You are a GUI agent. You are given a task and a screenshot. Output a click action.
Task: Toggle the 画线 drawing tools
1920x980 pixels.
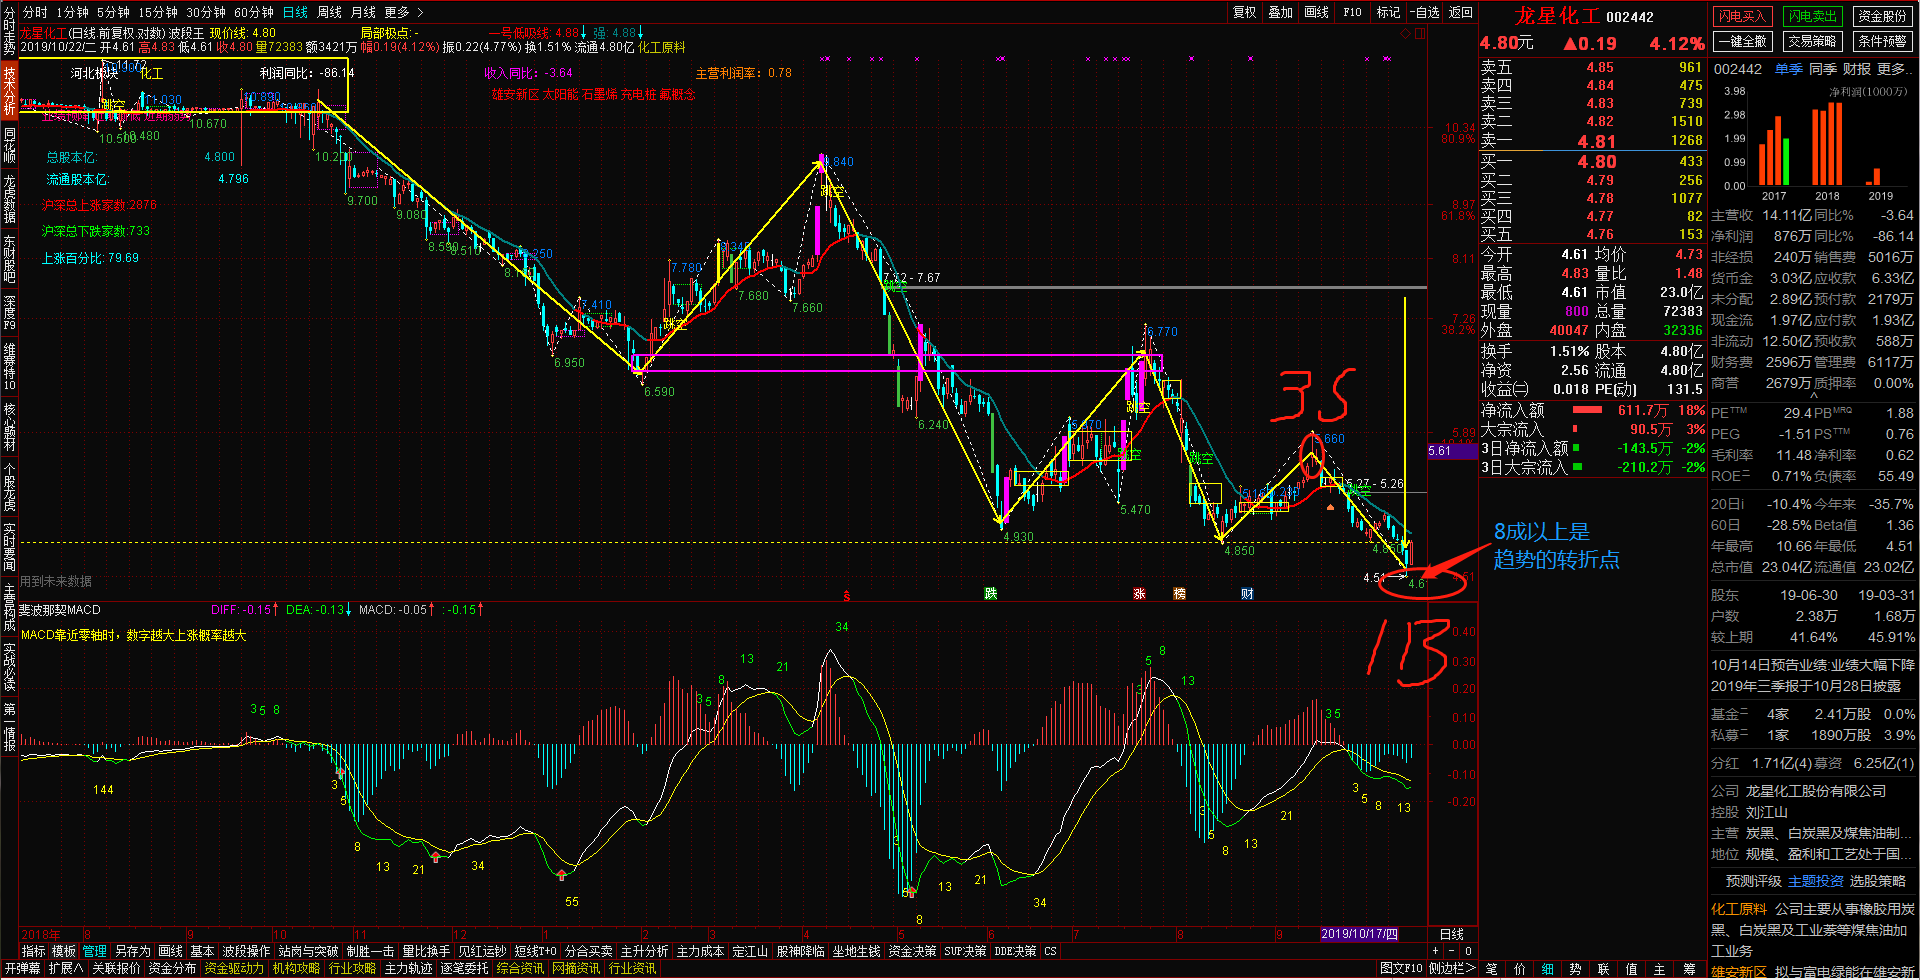coord(1316,12)
